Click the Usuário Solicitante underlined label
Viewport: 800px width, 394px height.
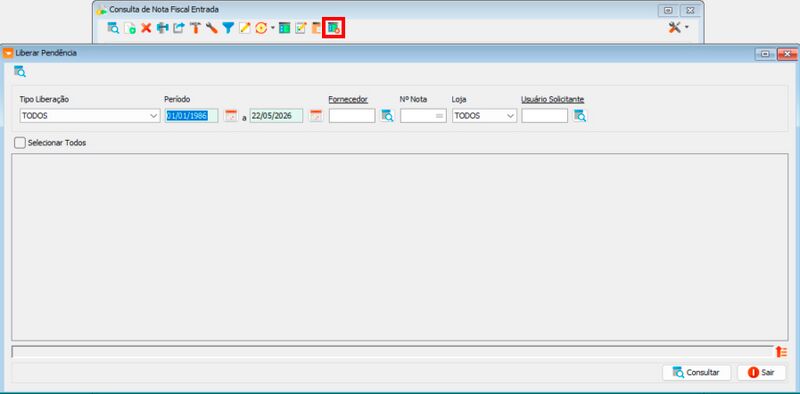[553, 100]
